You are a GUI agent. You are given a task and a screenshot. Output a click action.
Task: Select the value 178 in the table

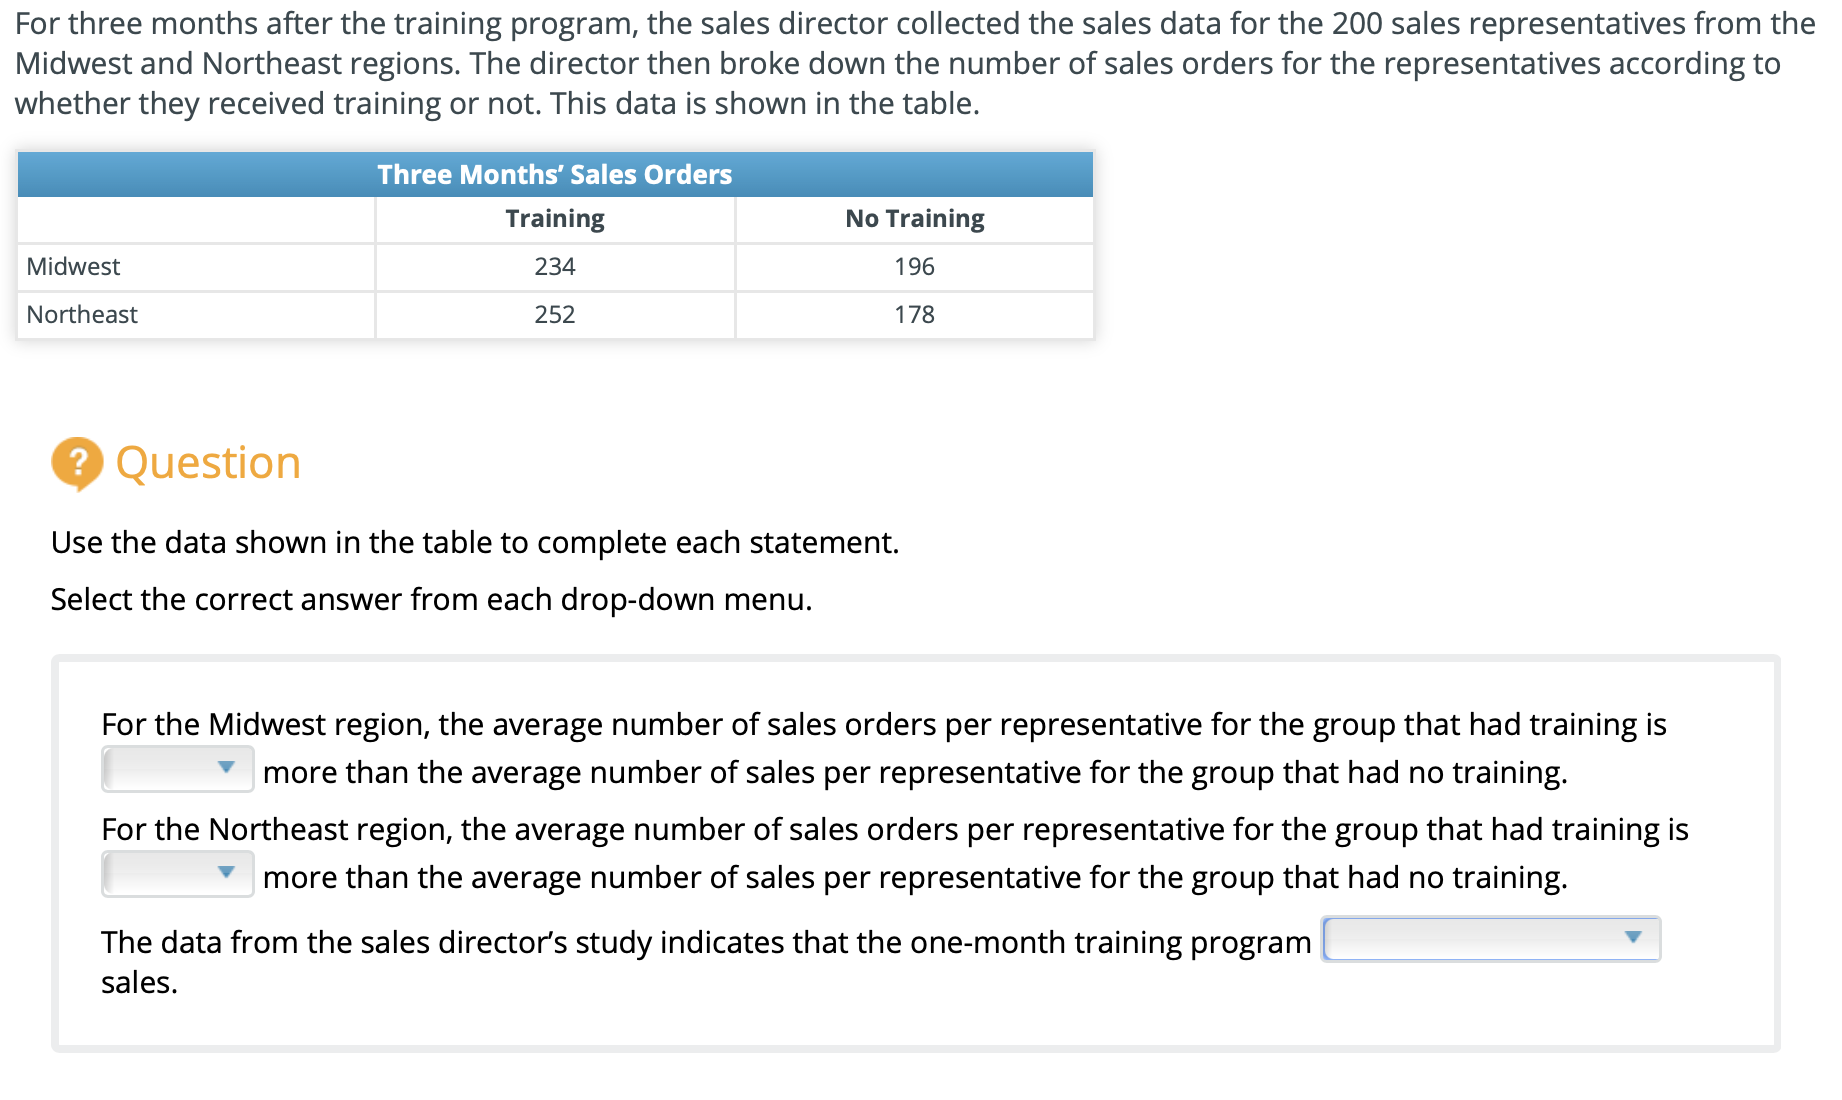tap(913, 314)
